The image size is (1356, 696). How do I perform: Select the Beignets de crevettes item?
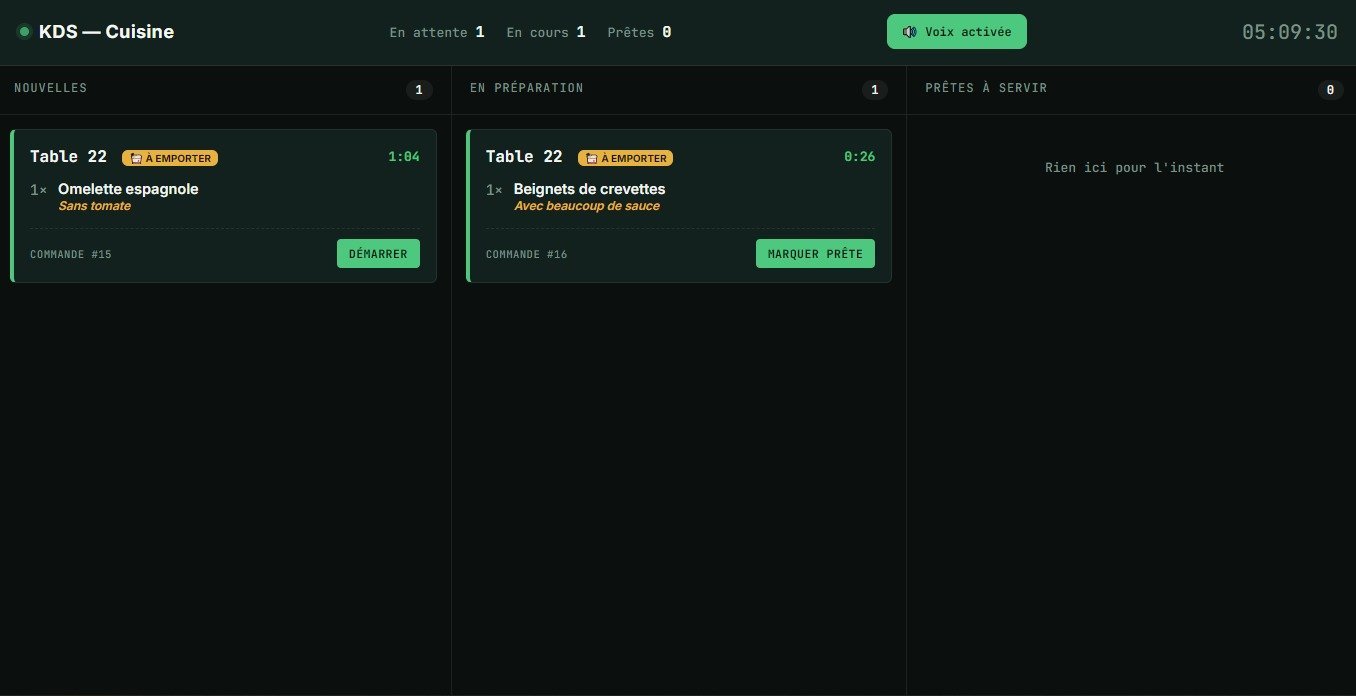click(x=589, y=189)
